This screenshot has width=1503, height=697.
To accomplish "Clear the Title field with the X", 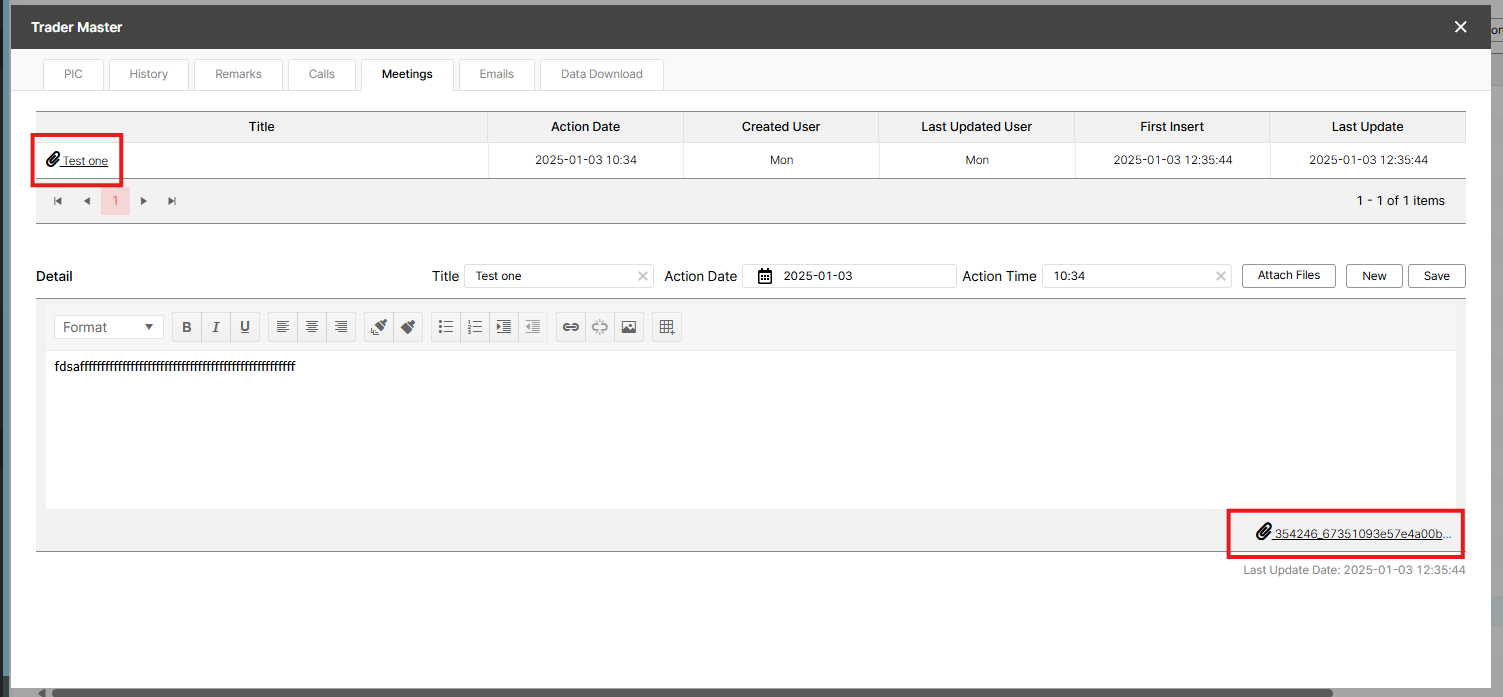I will [643, 276].
